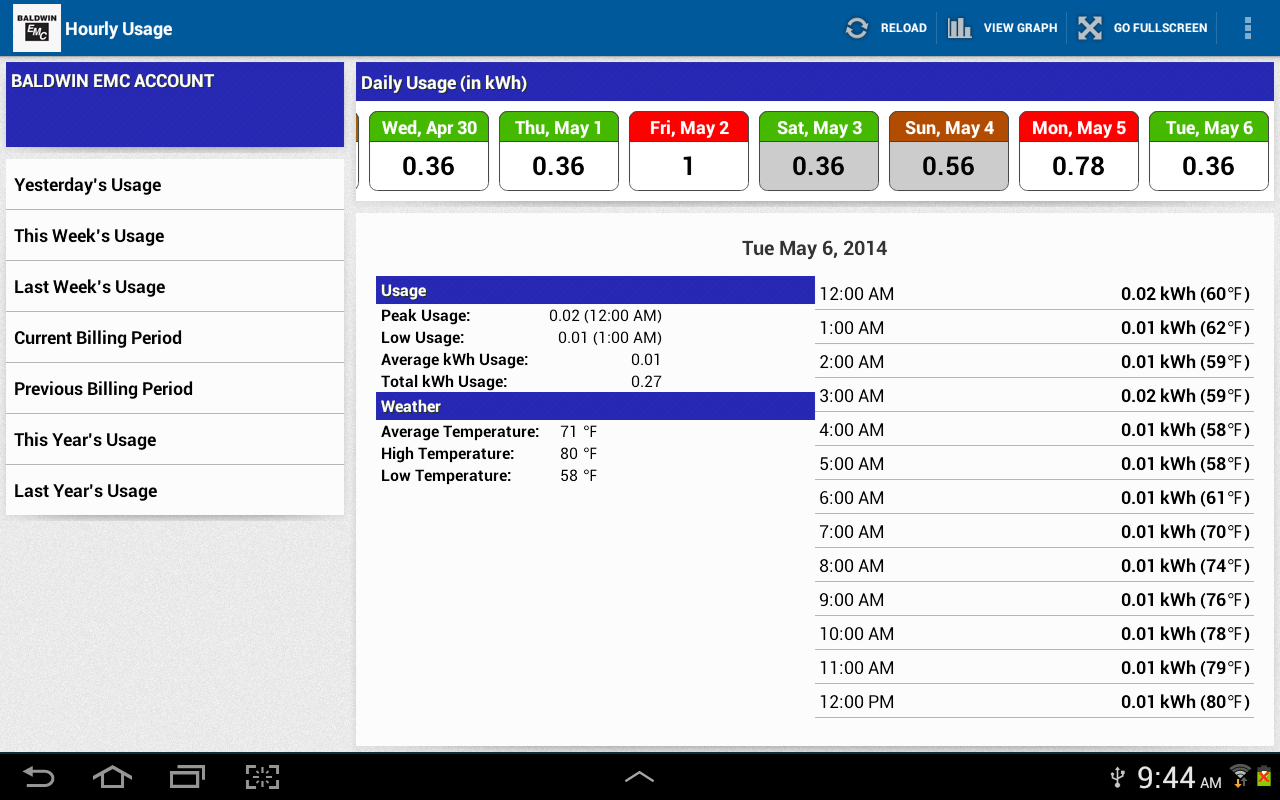Viewport: 1280px width, 800px height.
Task: Tap the Home icon in navigation bar
Action: (112, 776)
